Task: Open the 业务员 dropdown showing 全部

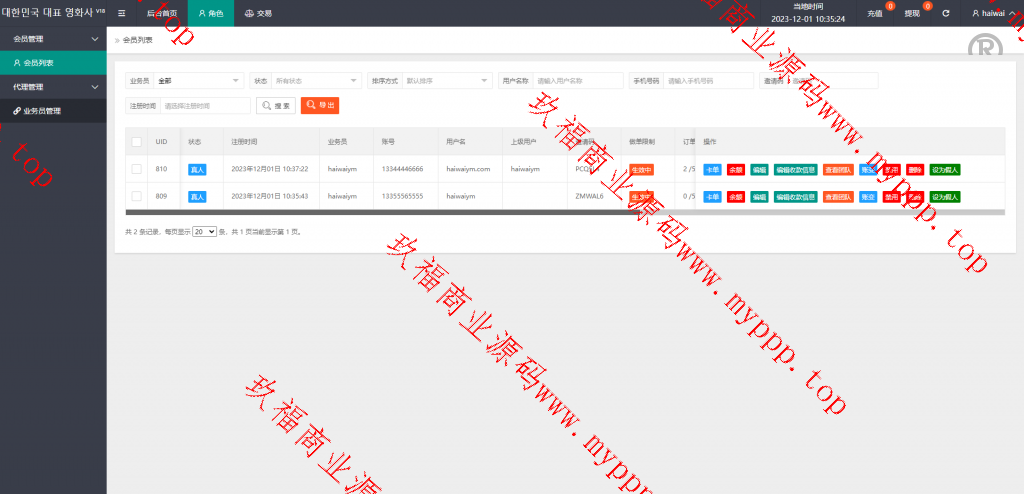Action: [x=198, y=80]
